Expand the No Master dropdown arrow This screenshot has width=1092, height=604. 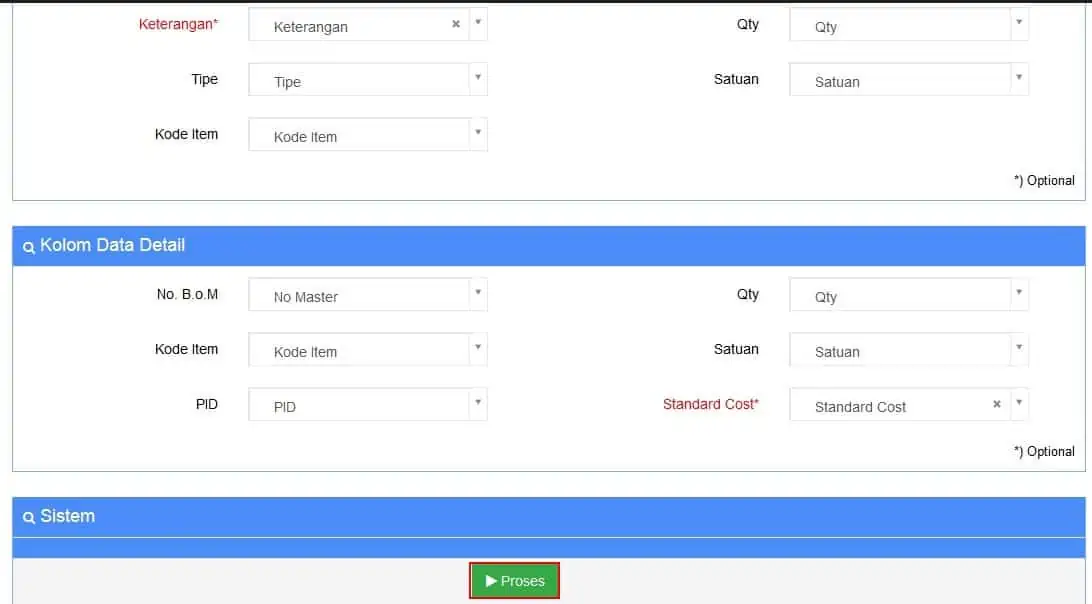pos(478,293)
